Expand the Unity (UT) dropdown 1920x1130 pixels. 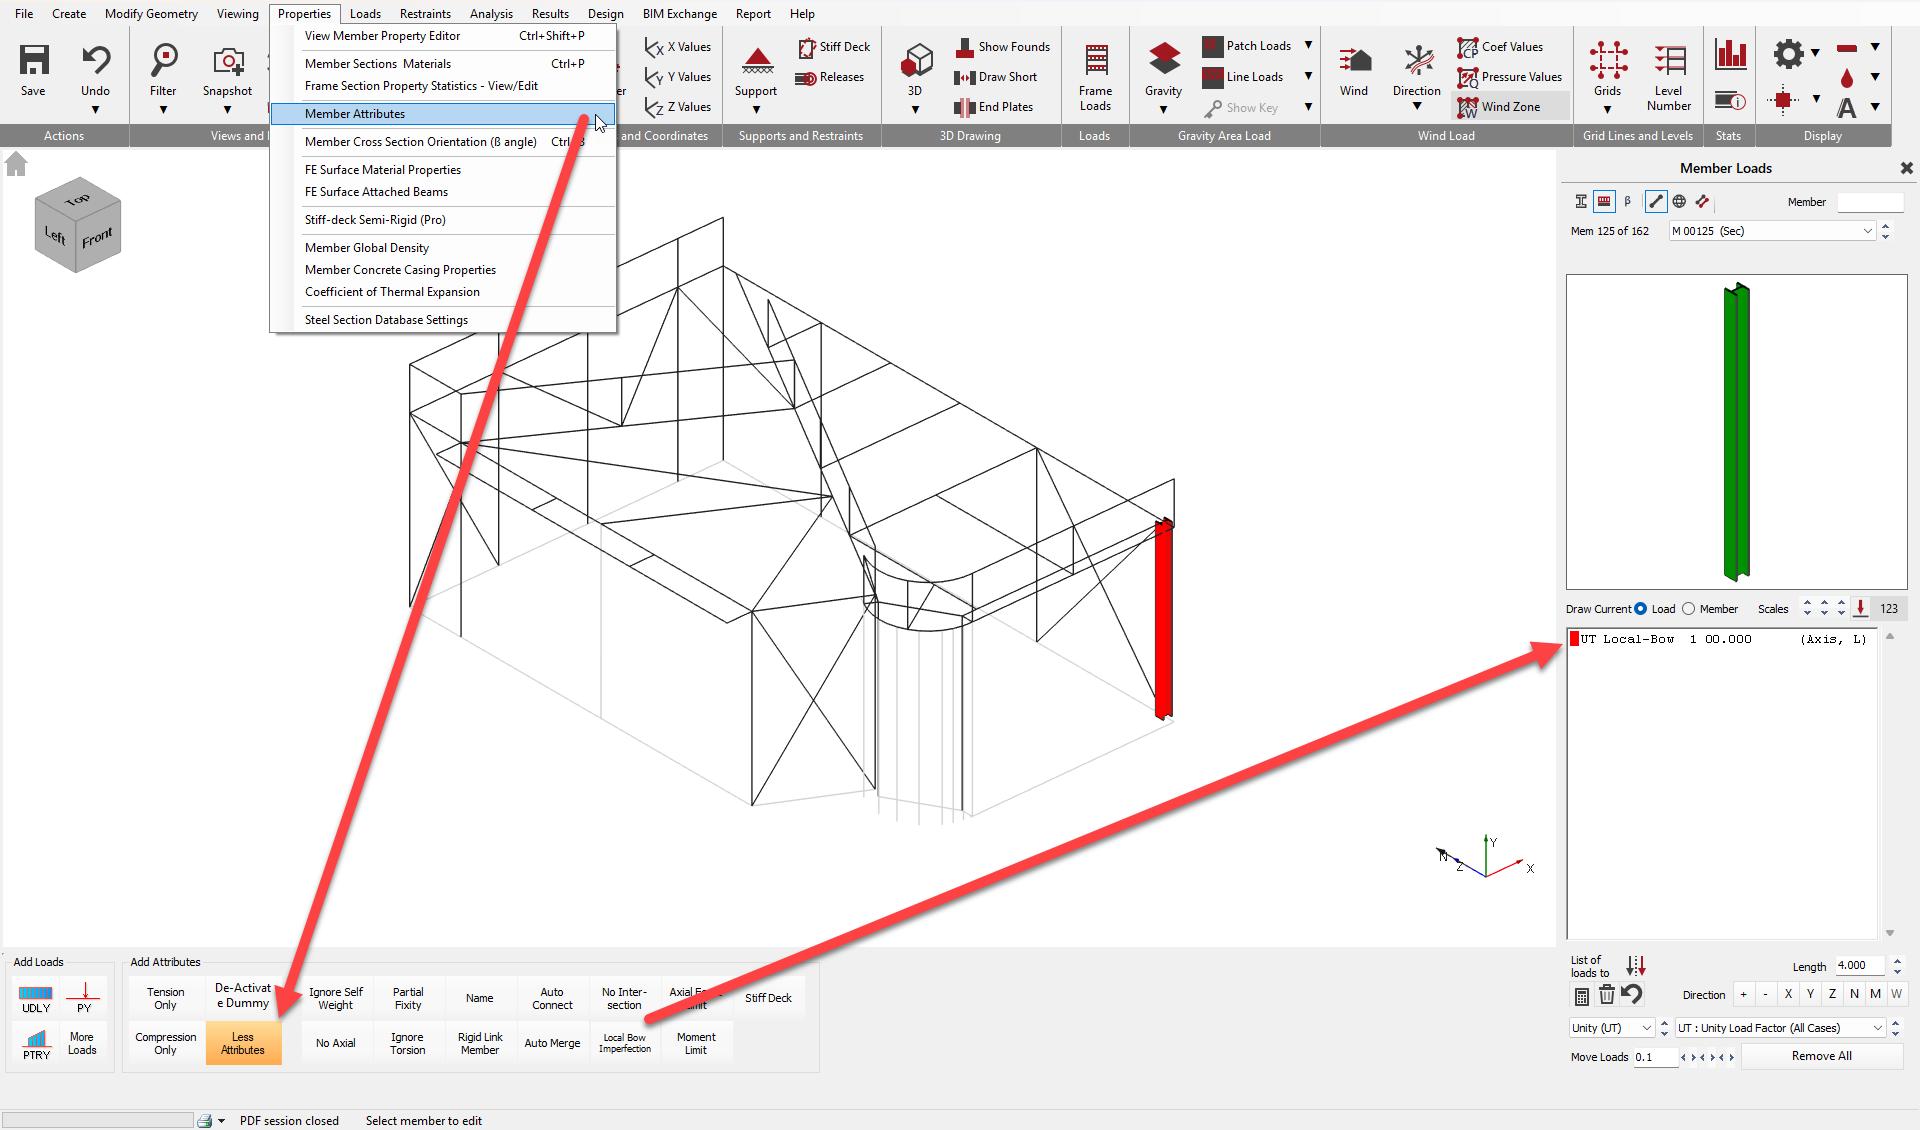[1646, 1028]
